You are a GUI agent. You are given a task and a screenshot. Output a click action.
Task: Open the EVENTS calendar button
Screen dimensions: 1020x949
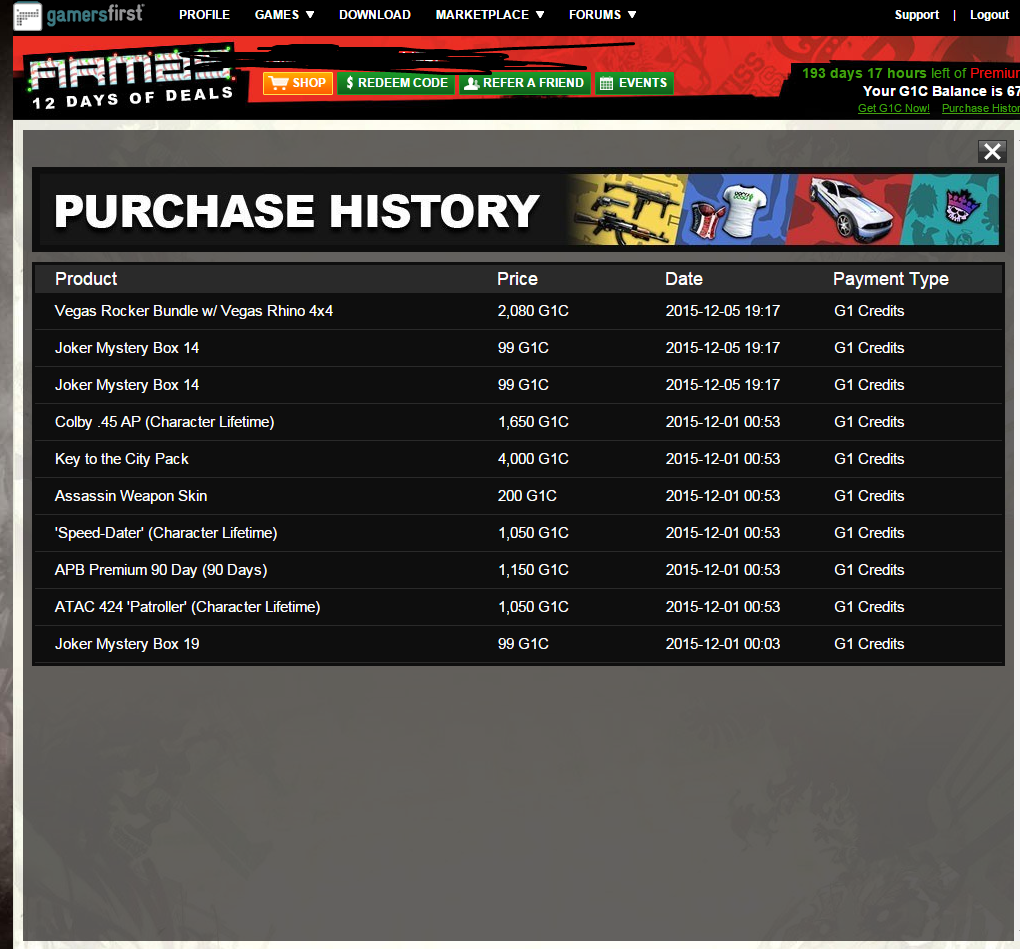(x=634, y=83)
